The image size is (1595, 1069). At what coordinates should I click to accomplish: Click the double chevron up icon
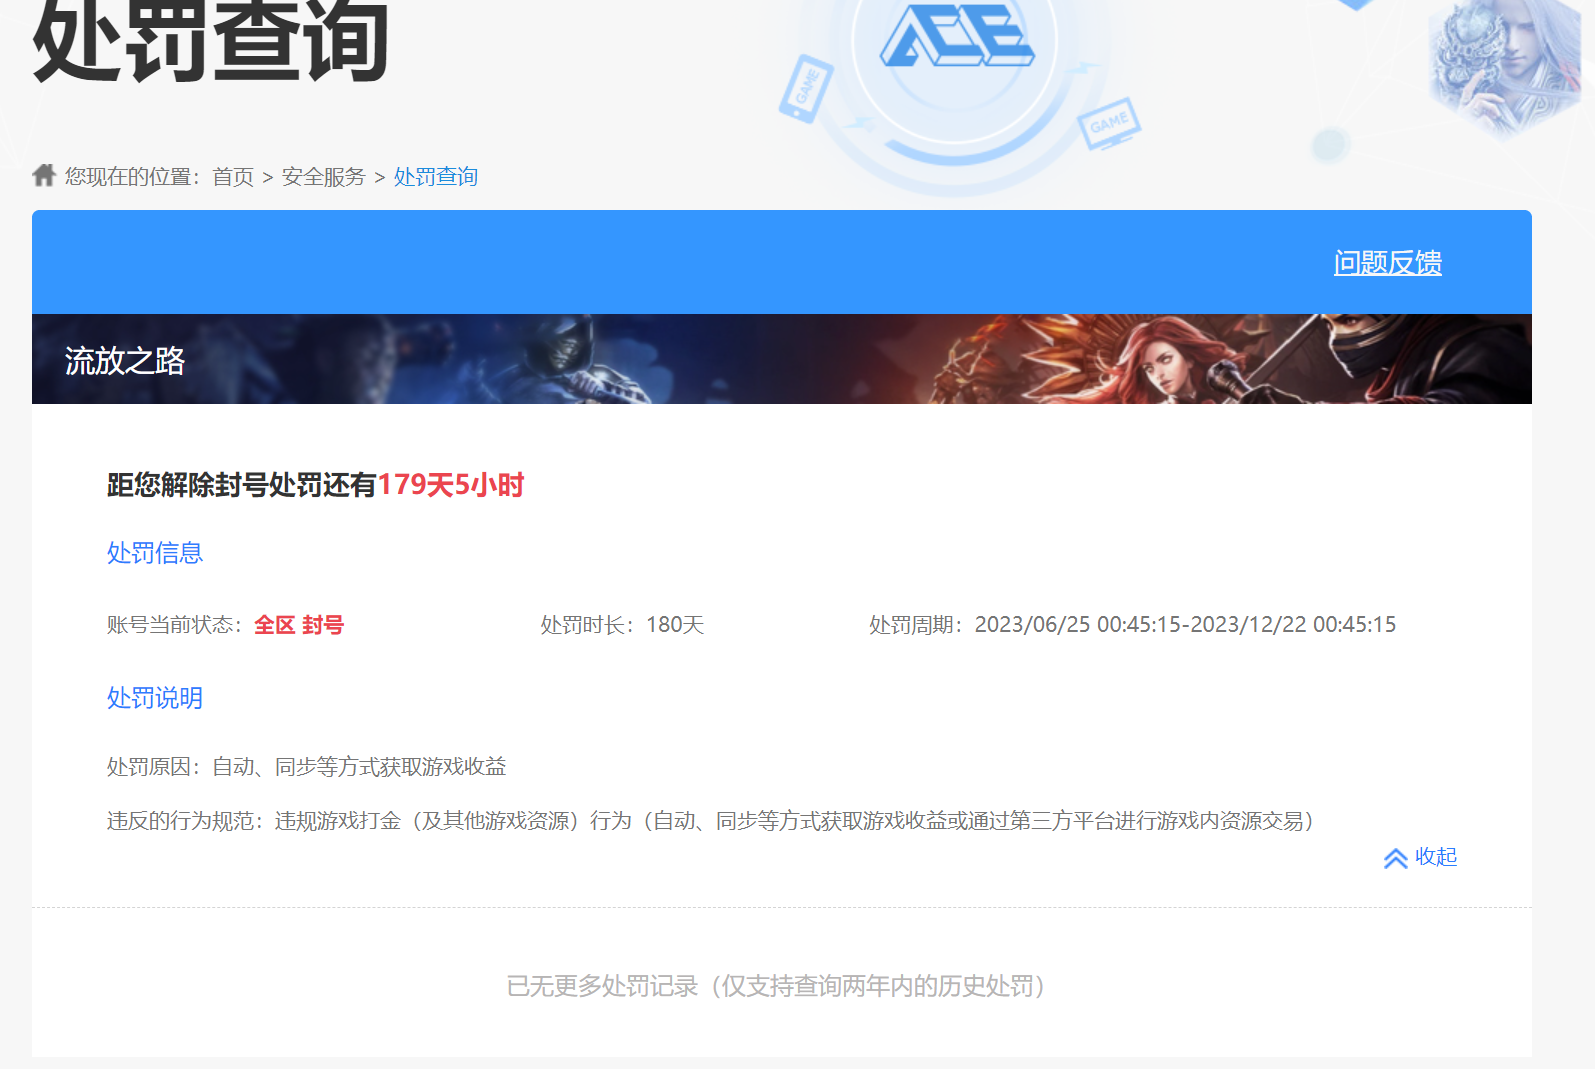click(x=1396, y=858)
